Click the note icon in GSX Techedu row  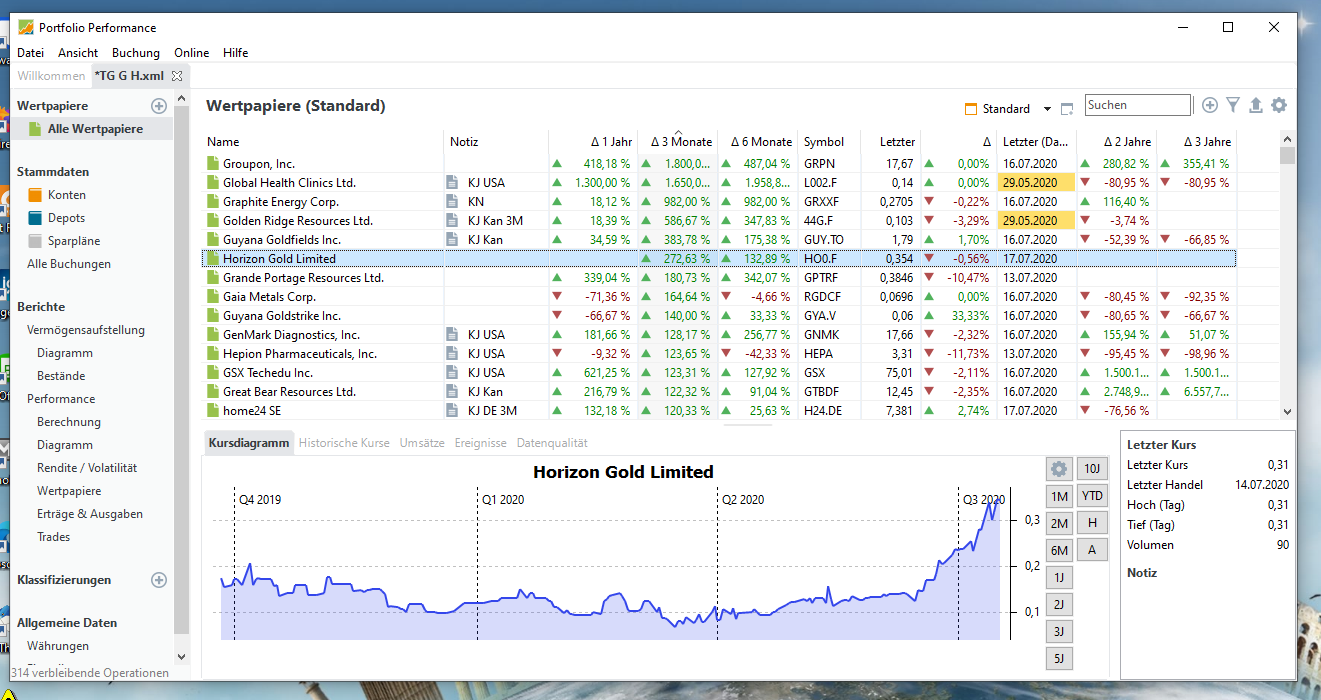(452, 373)
